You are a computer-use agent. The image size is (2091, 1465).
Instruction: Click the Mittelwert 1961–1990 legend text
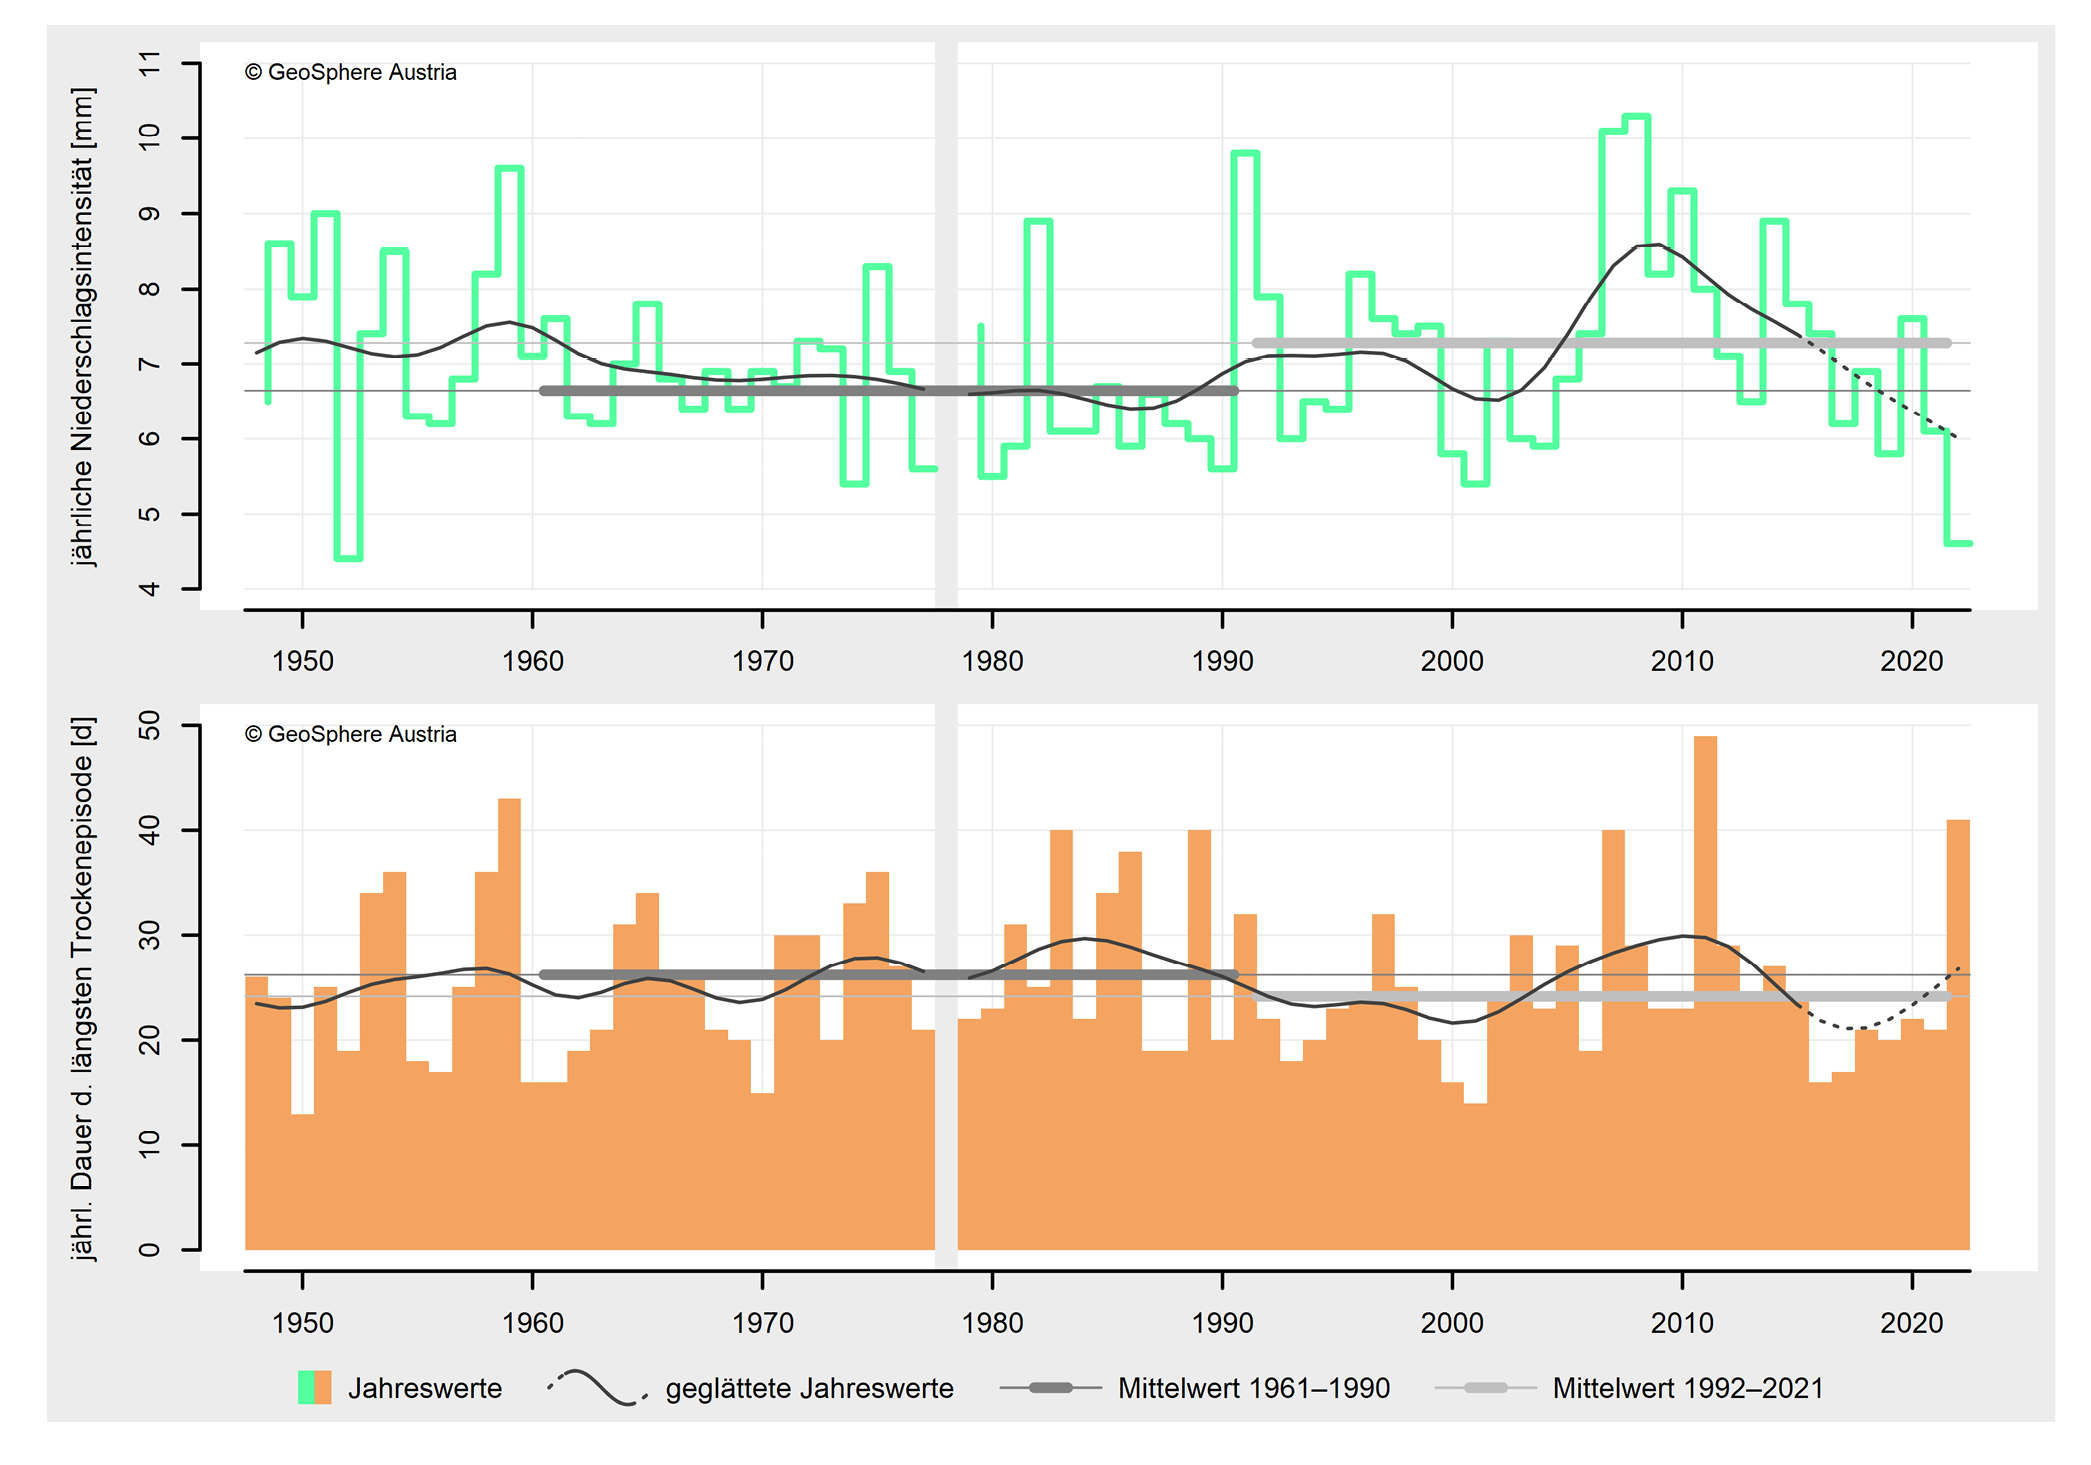click(1253, 1388)
